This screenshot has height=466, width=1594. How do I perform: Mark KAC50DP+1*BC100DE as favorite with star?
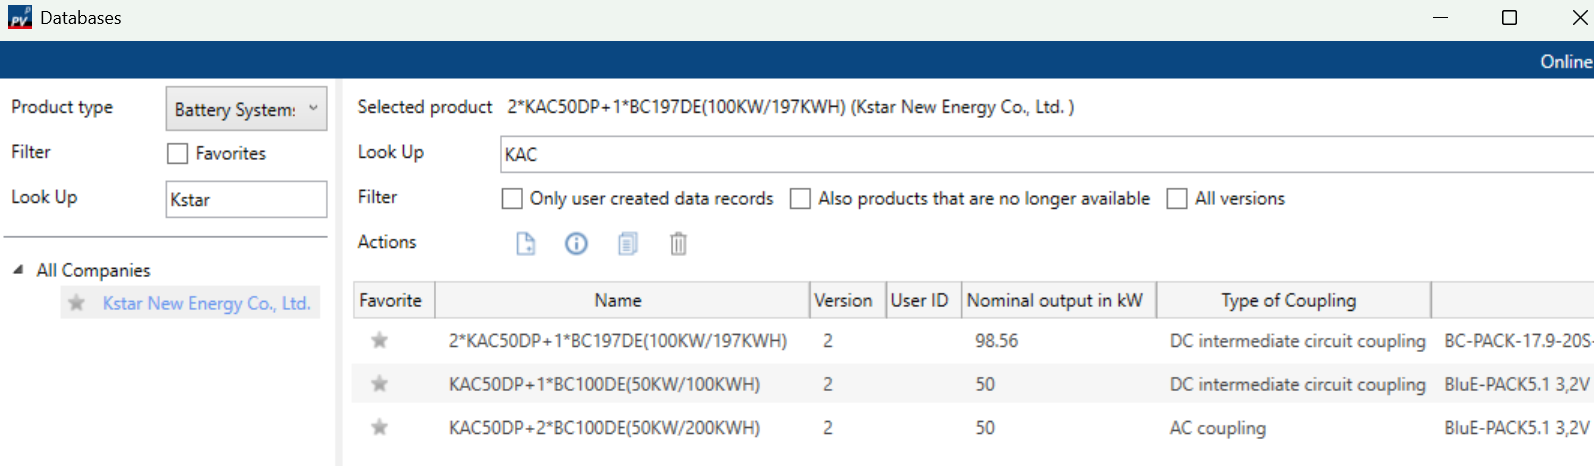coord(380,384)
